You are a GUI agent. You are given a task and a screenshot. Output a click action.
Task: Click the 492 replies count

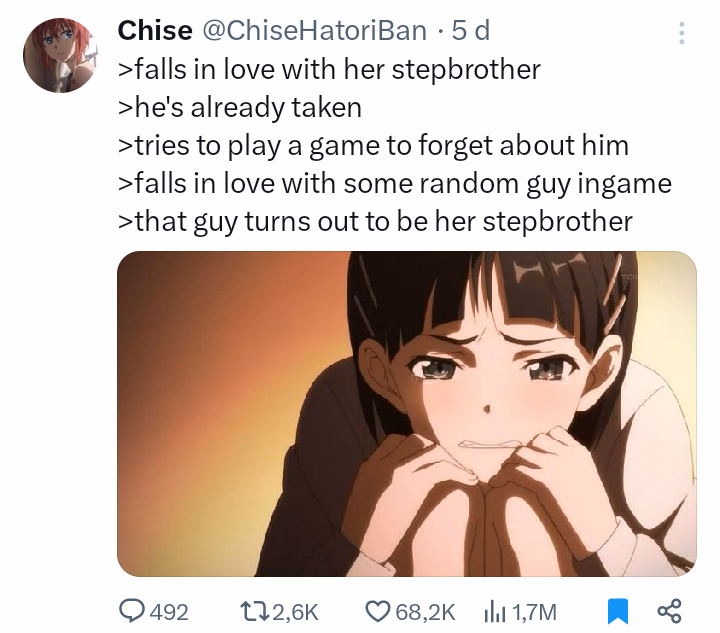pyautogui.click(x=169, y=612)
